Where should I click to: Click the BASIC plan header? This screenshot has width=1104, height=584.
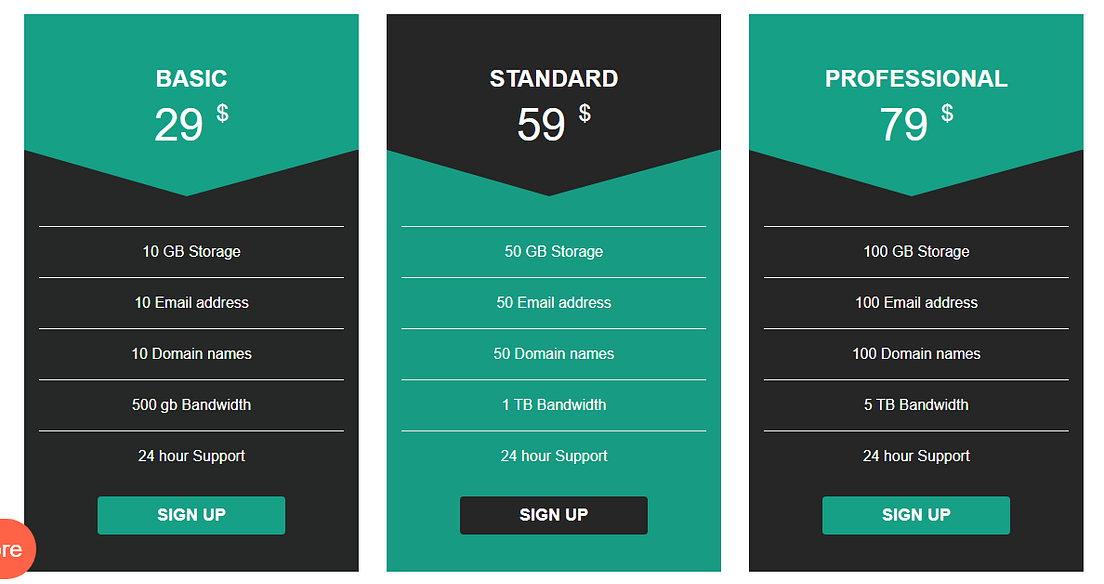click(191, 78)
